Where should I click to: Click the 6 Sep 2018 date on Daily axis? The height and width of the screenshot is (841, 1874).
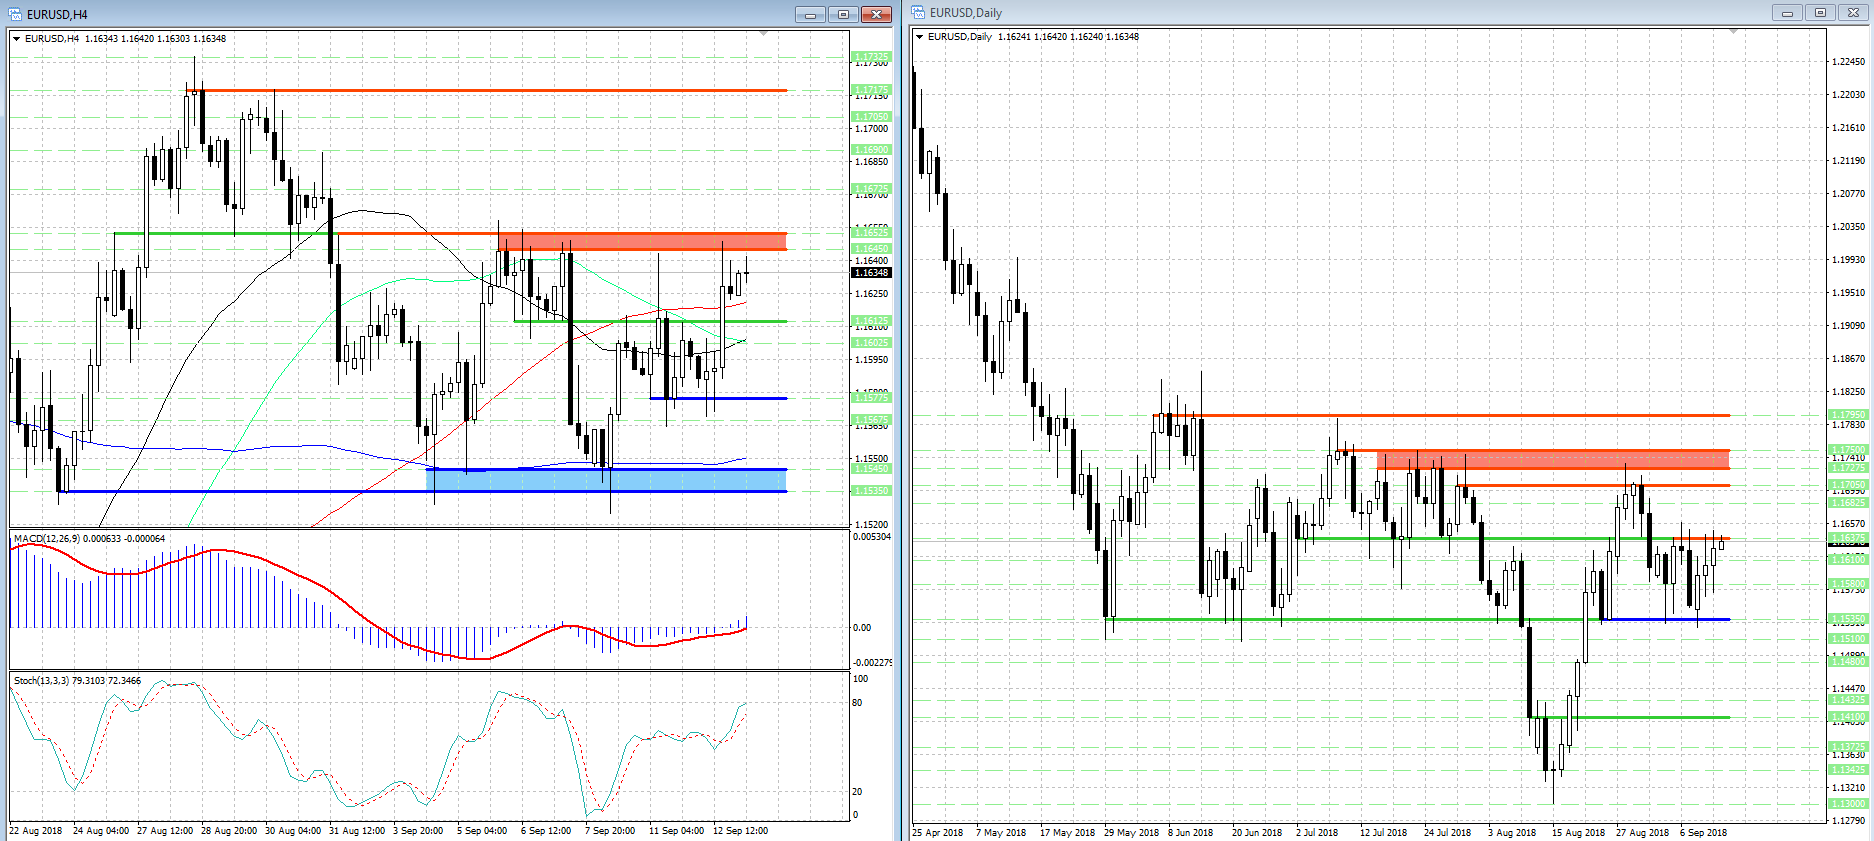1703,833
